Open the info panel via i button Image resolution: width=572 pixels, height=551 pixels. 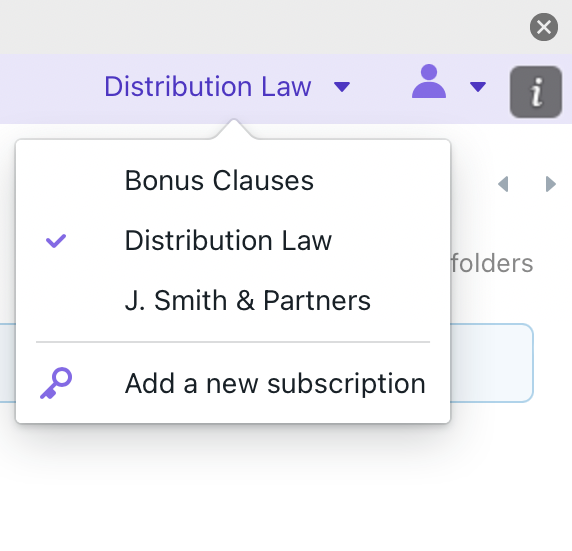click(536, 92)
